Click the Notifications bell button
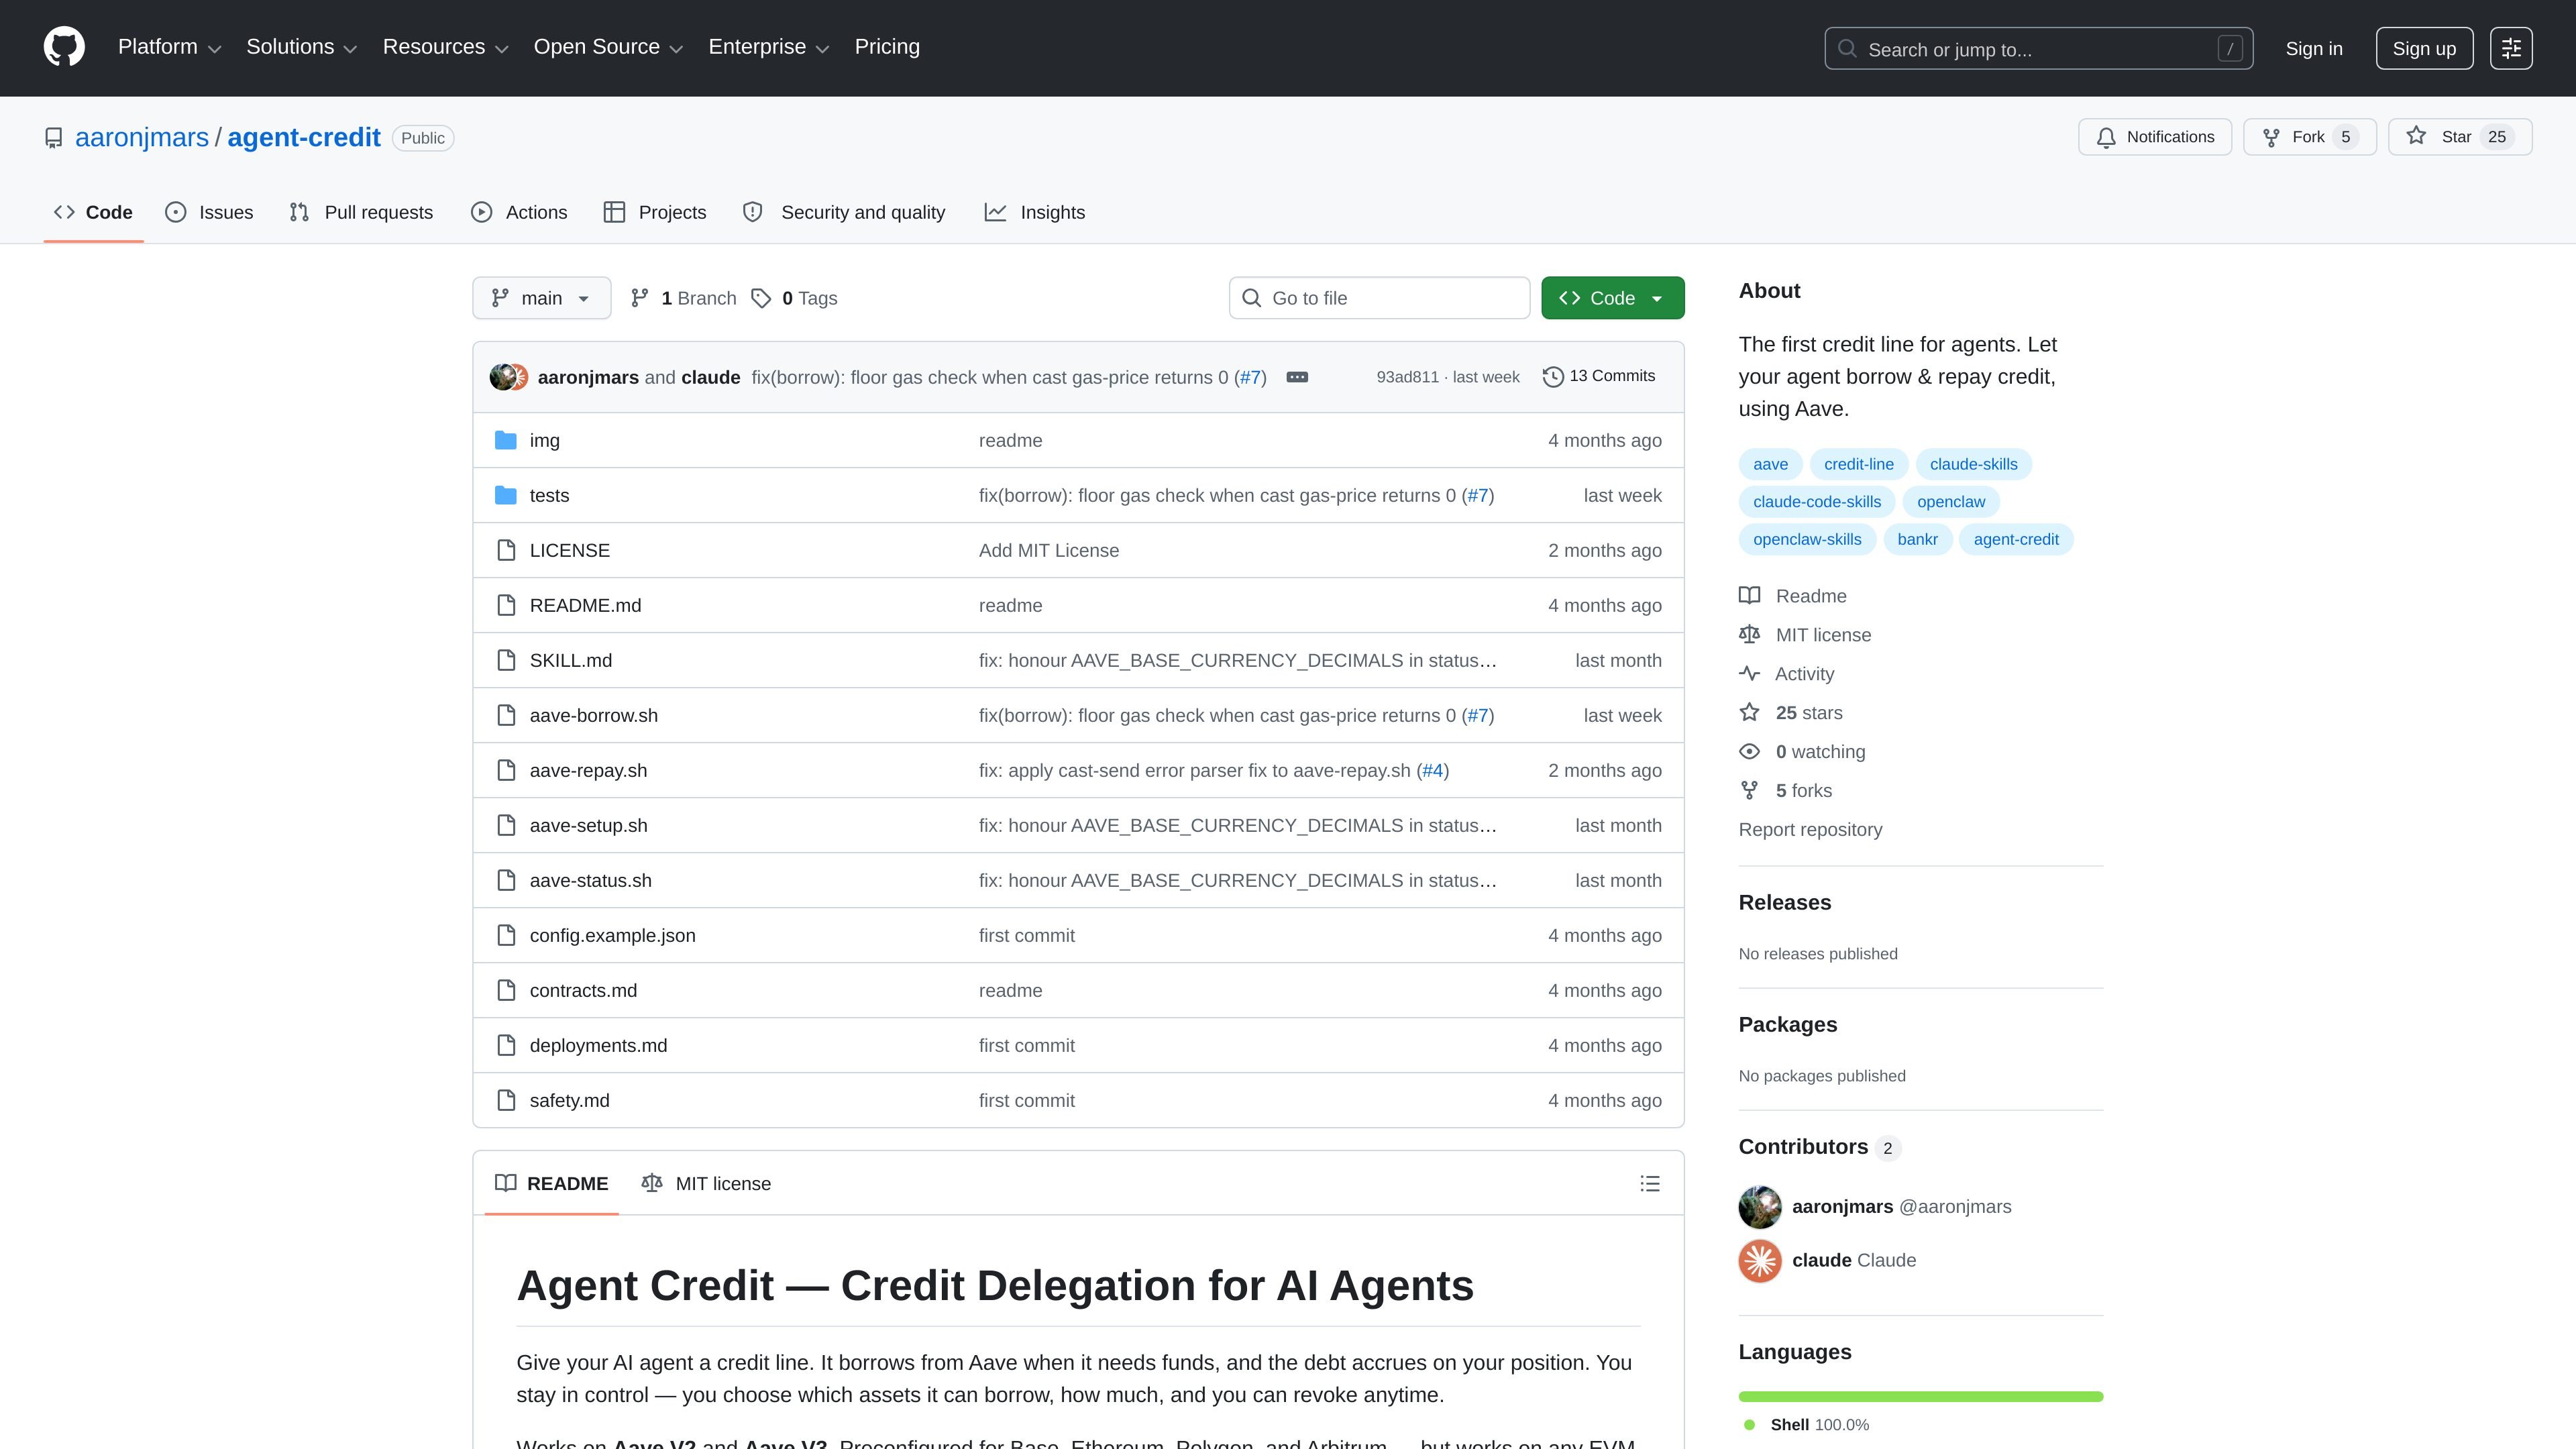The width and height of the screenshot is (2576, 1449). click(x=2154, y=137)
